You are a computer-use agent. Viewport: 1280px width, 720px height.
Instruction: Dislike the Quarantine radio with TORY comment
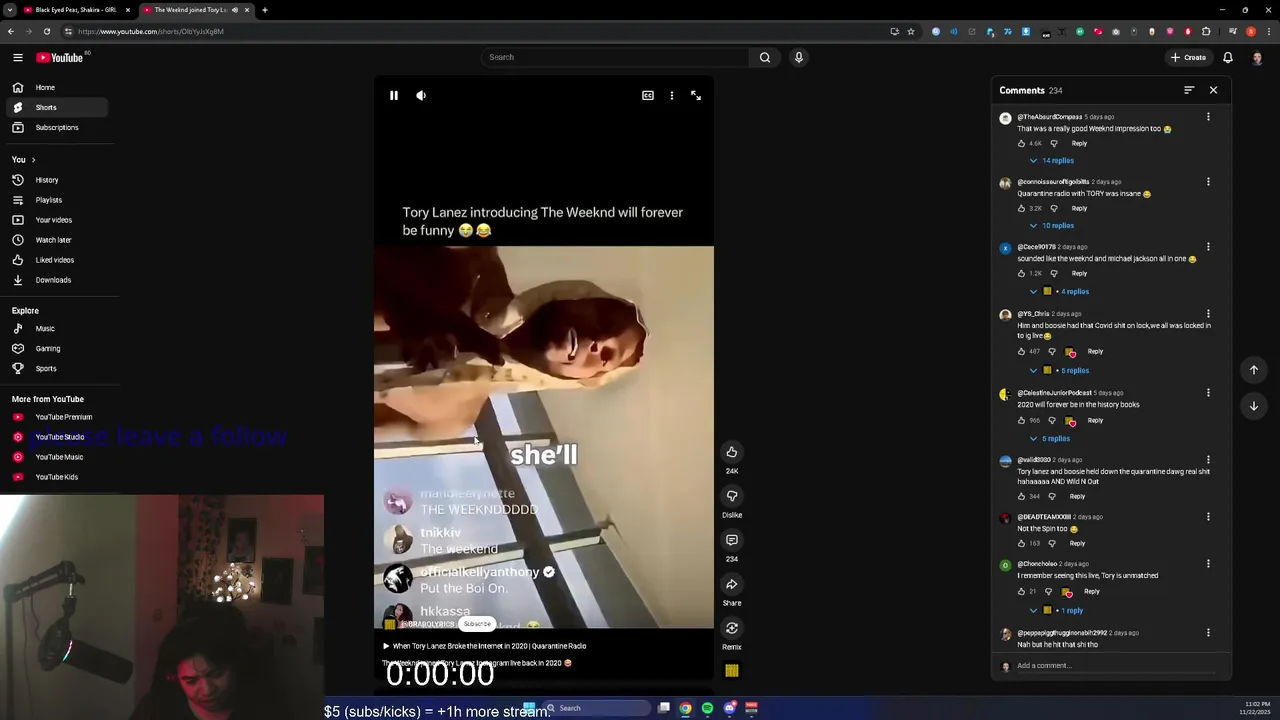click(1053, 208)
